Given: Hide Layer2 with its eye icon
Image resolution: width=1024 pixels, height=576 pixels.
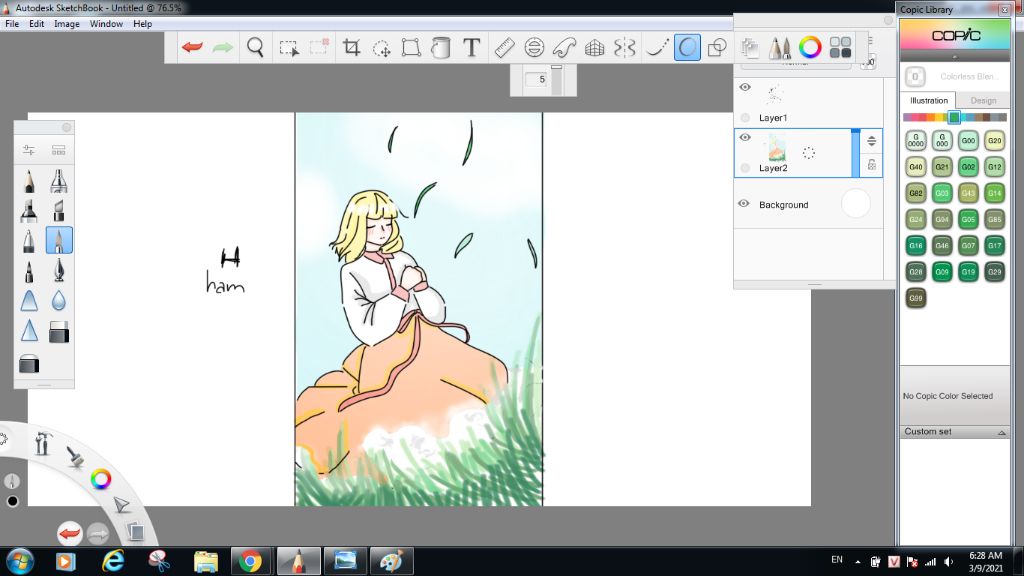Looking at the screenshot, I should (x=745, y=137).
